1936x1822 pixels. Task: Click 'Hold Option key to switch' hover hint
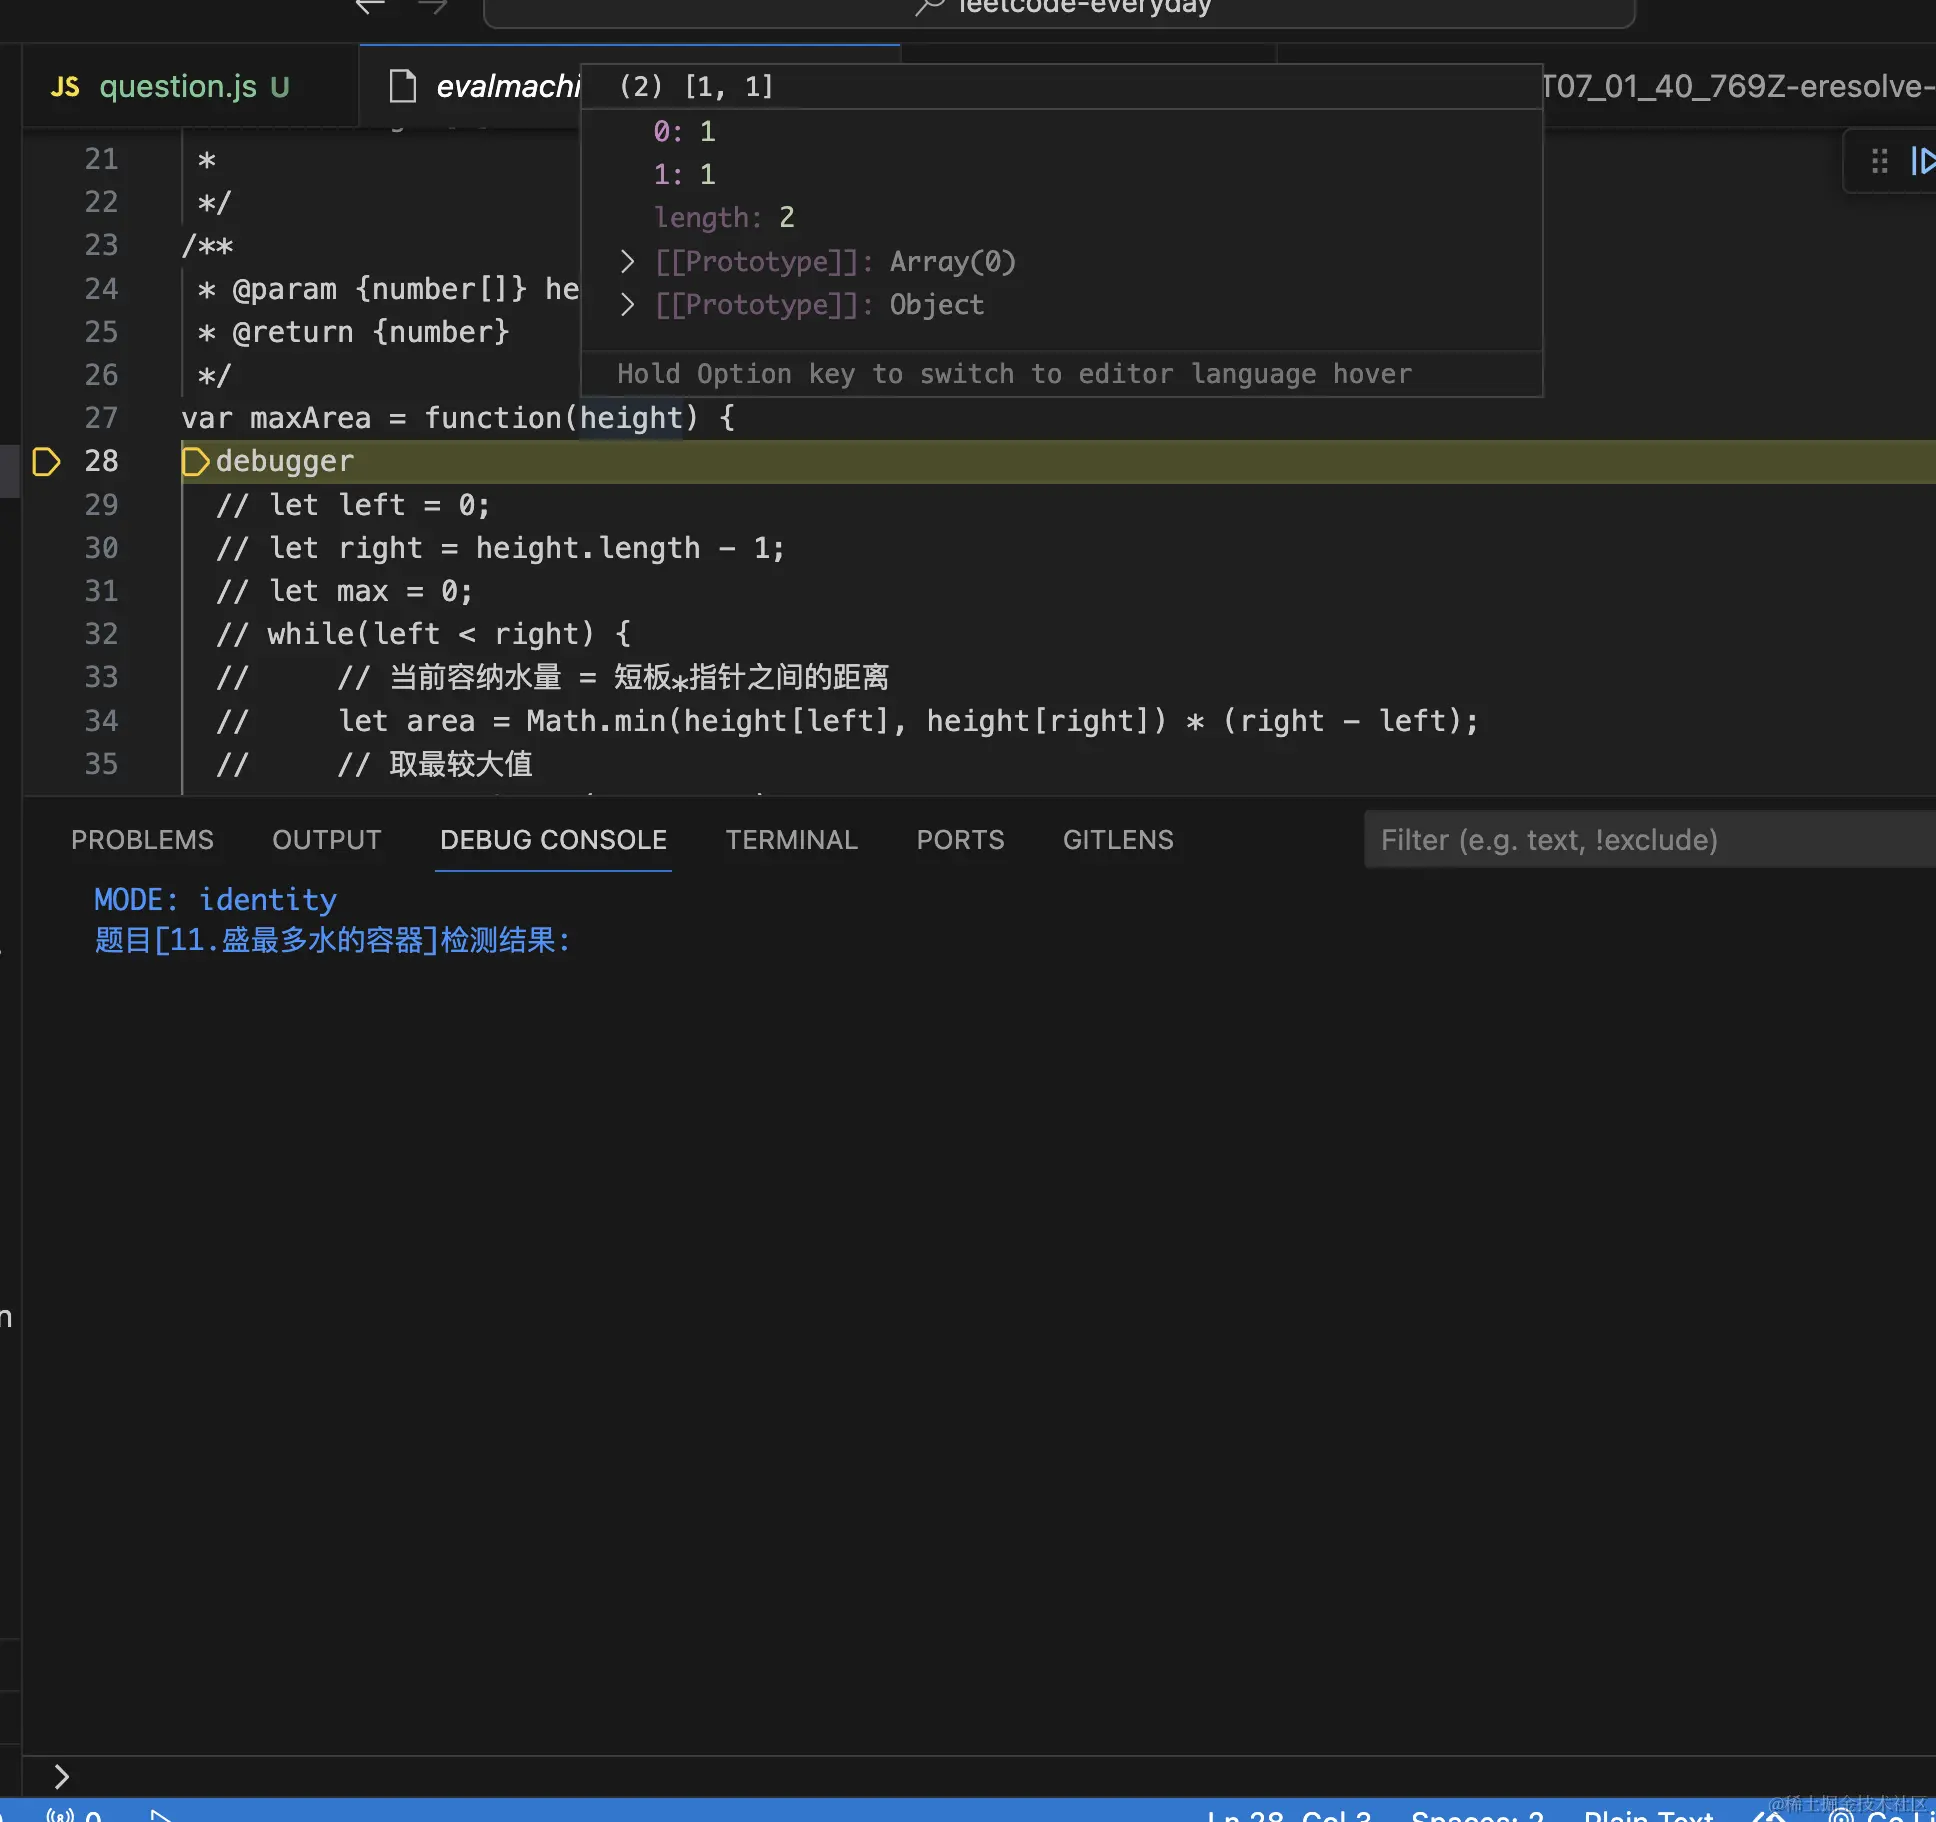click(x=1014, y=374)
